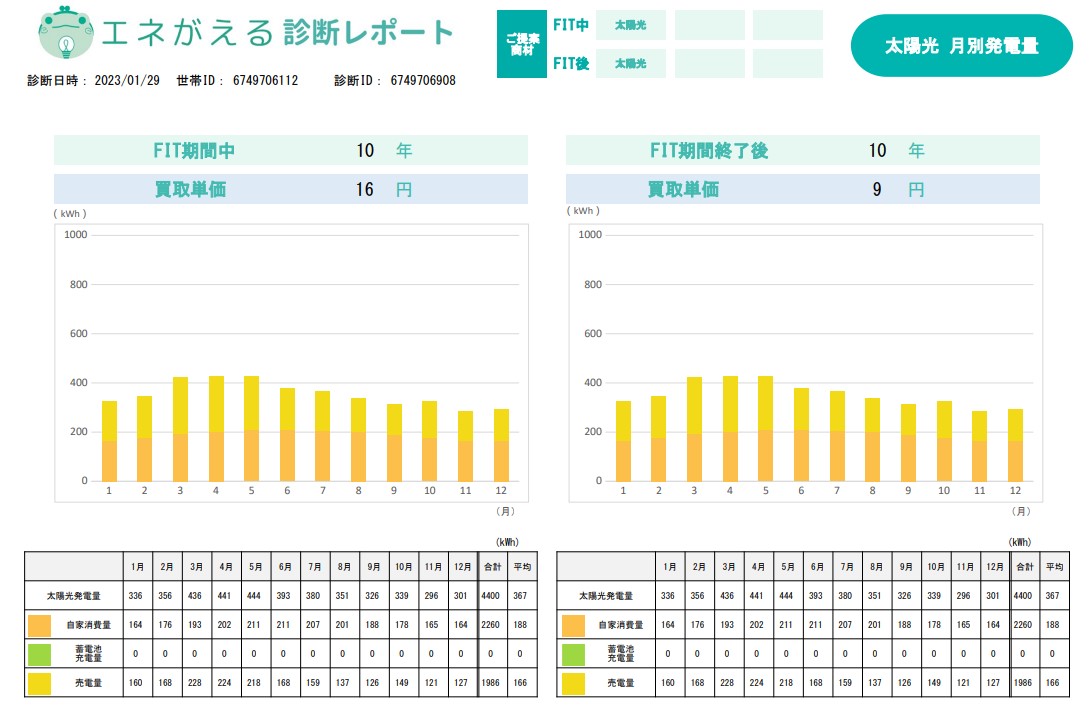Click the FIT期間中 heading
The width and height of the screenshot is (1092, 720).
(194, 150)
